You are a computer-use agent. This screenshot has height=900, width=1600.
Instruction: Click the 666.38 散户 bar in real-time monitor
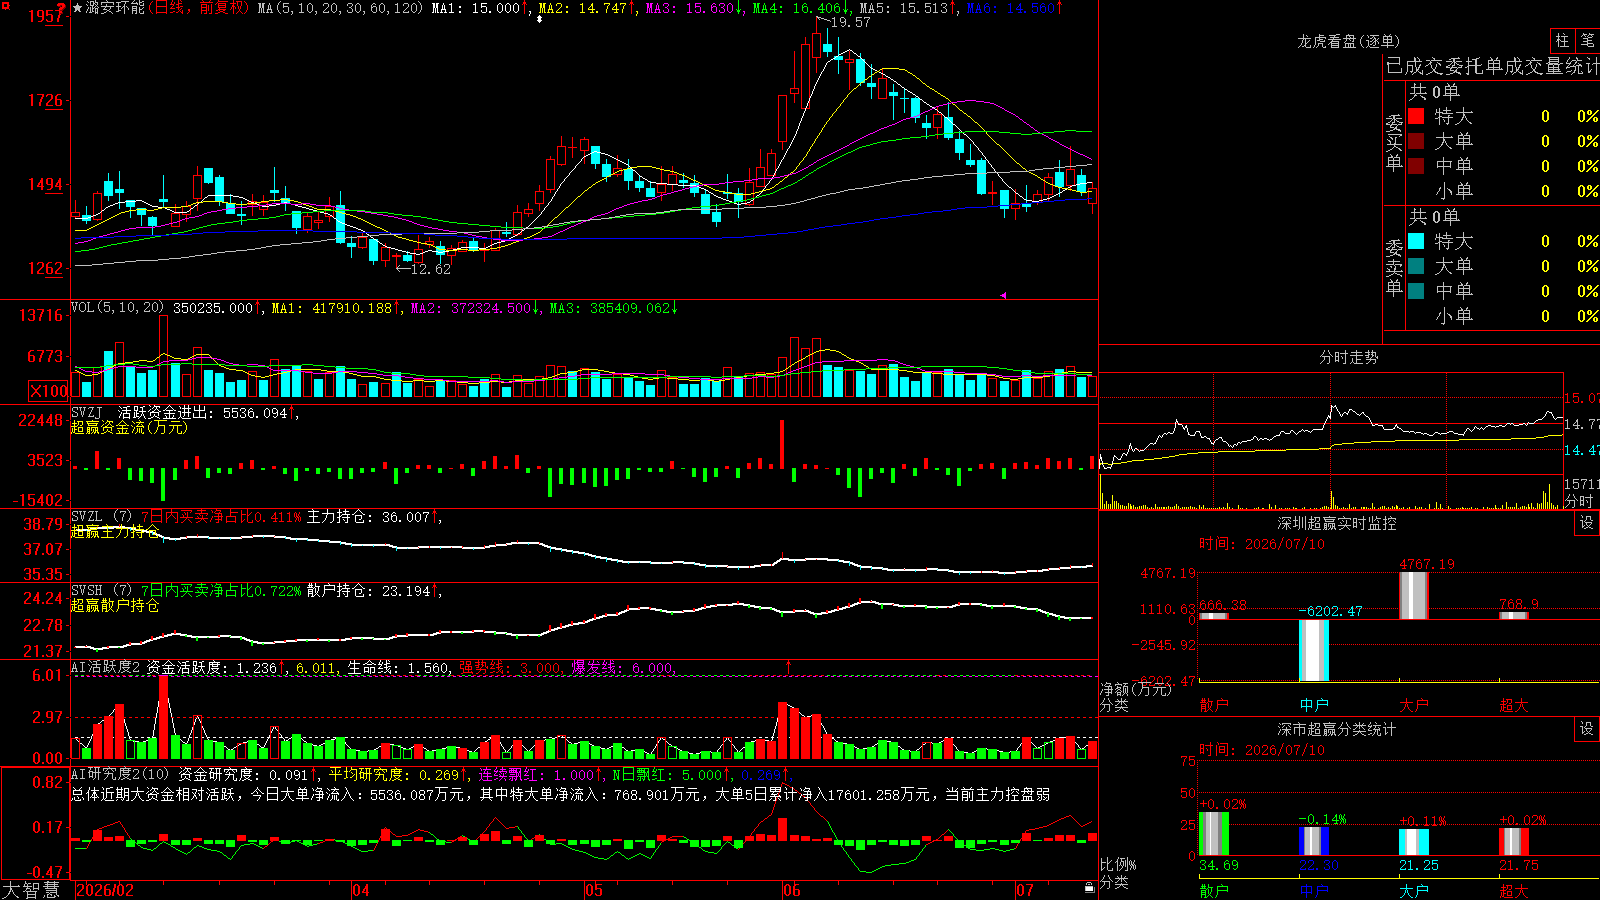pos(1214,616)
